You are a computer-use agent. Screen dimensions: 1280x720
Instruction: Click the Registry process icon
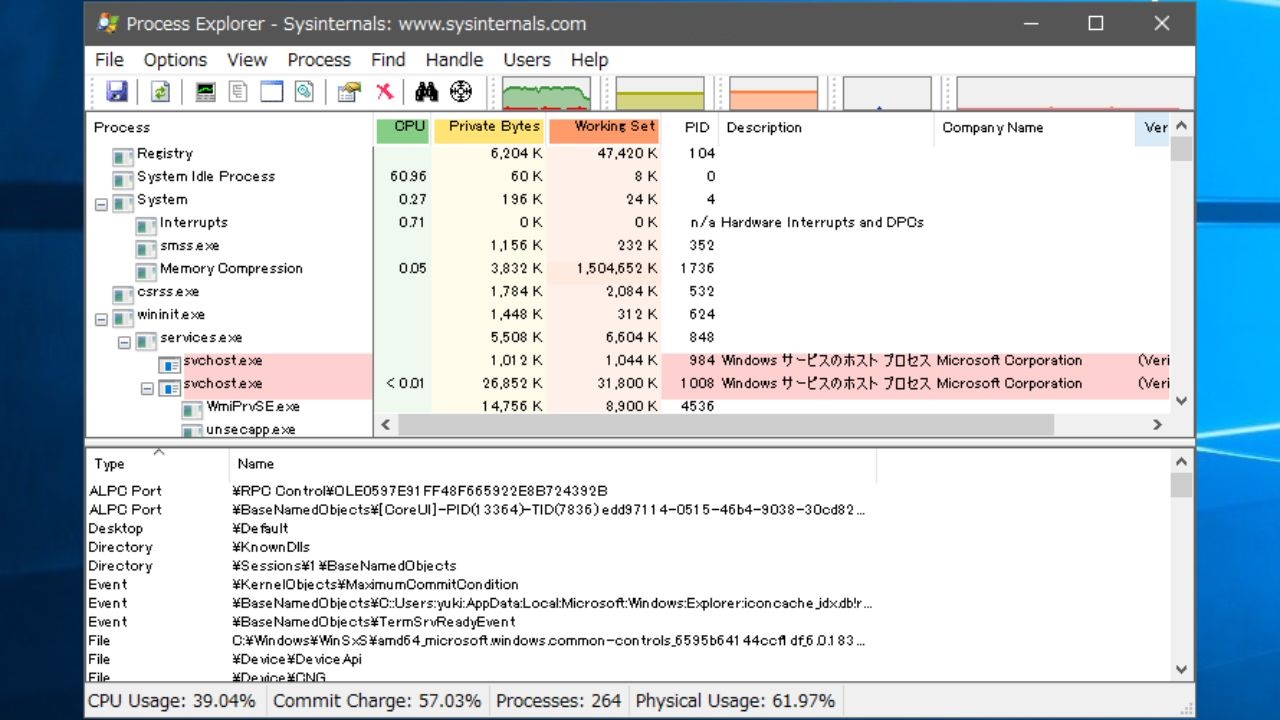(123, 155)
